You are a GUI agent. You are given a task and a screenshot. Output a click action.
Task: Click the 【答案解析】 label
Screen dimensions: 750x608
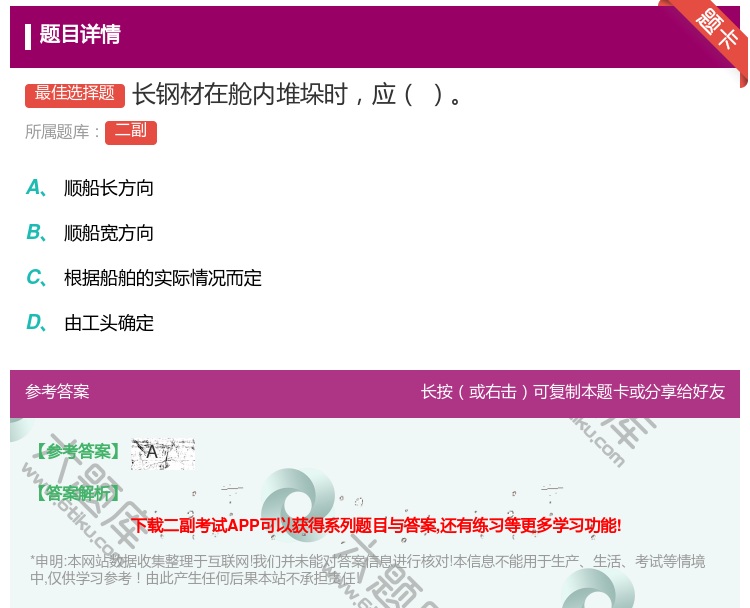pyautogui.click(x=79, y=493)
